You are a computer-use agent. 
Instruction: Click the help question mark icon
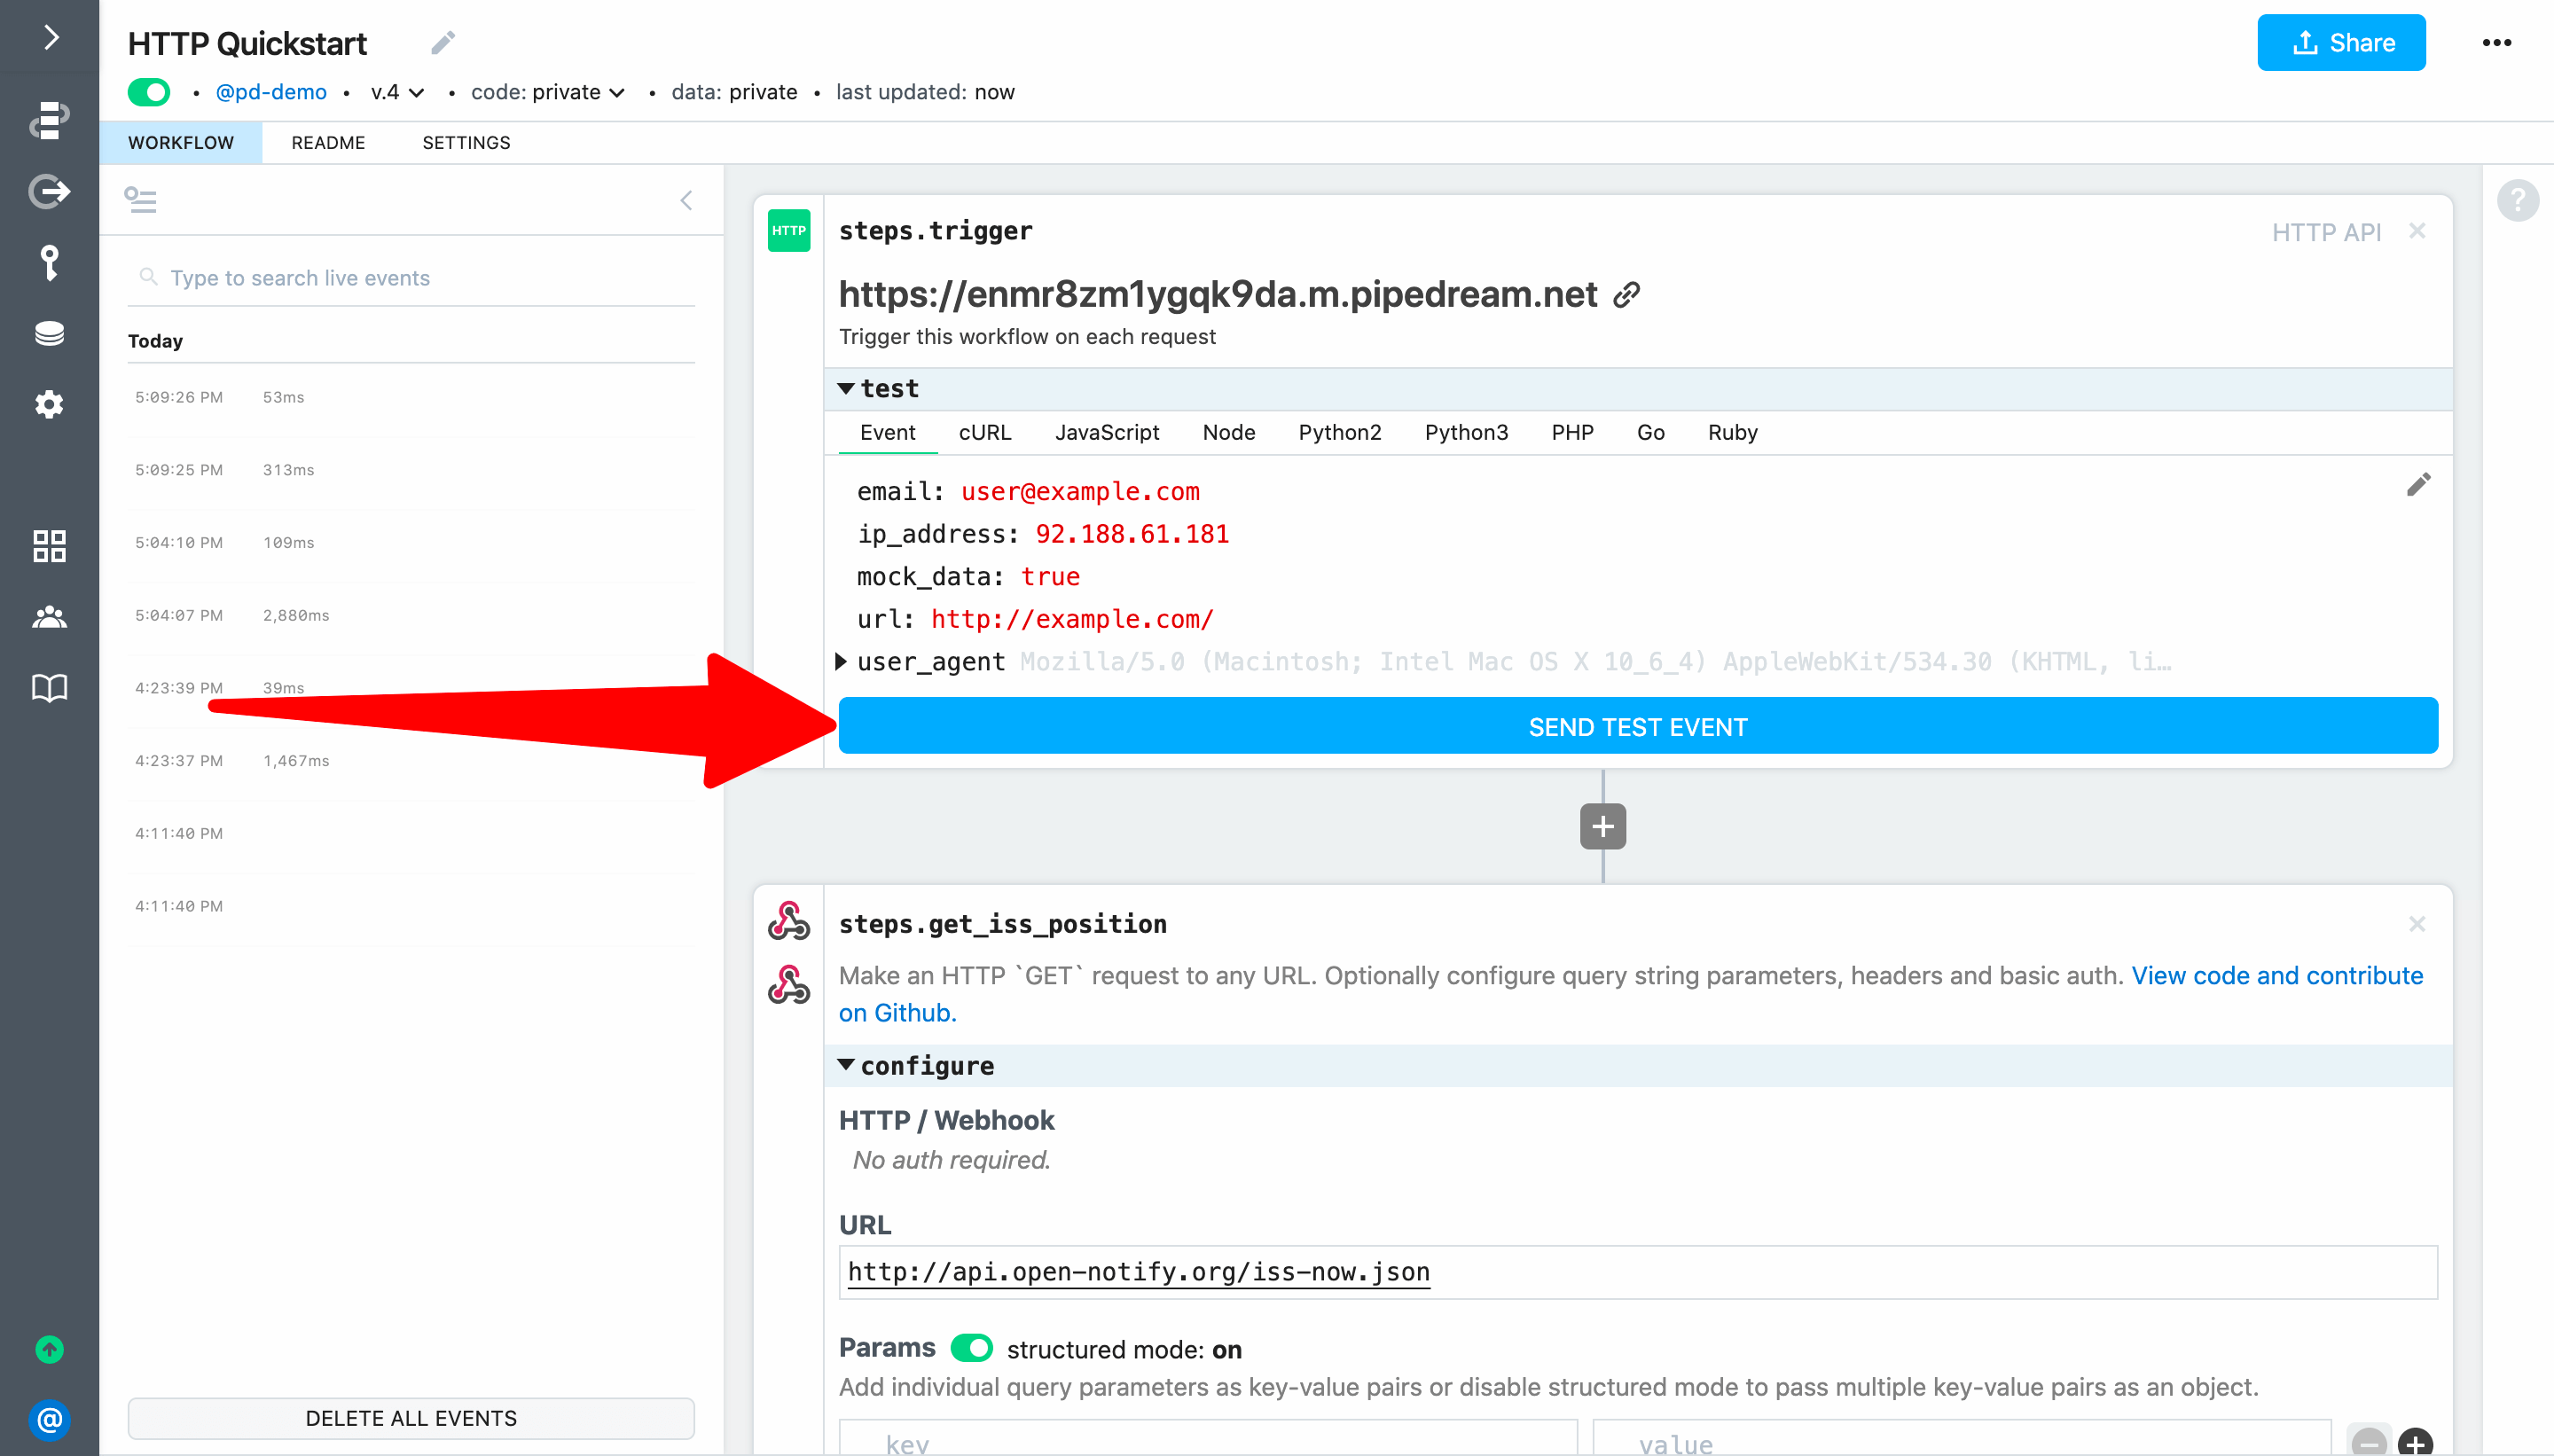tap(2517, 200)
